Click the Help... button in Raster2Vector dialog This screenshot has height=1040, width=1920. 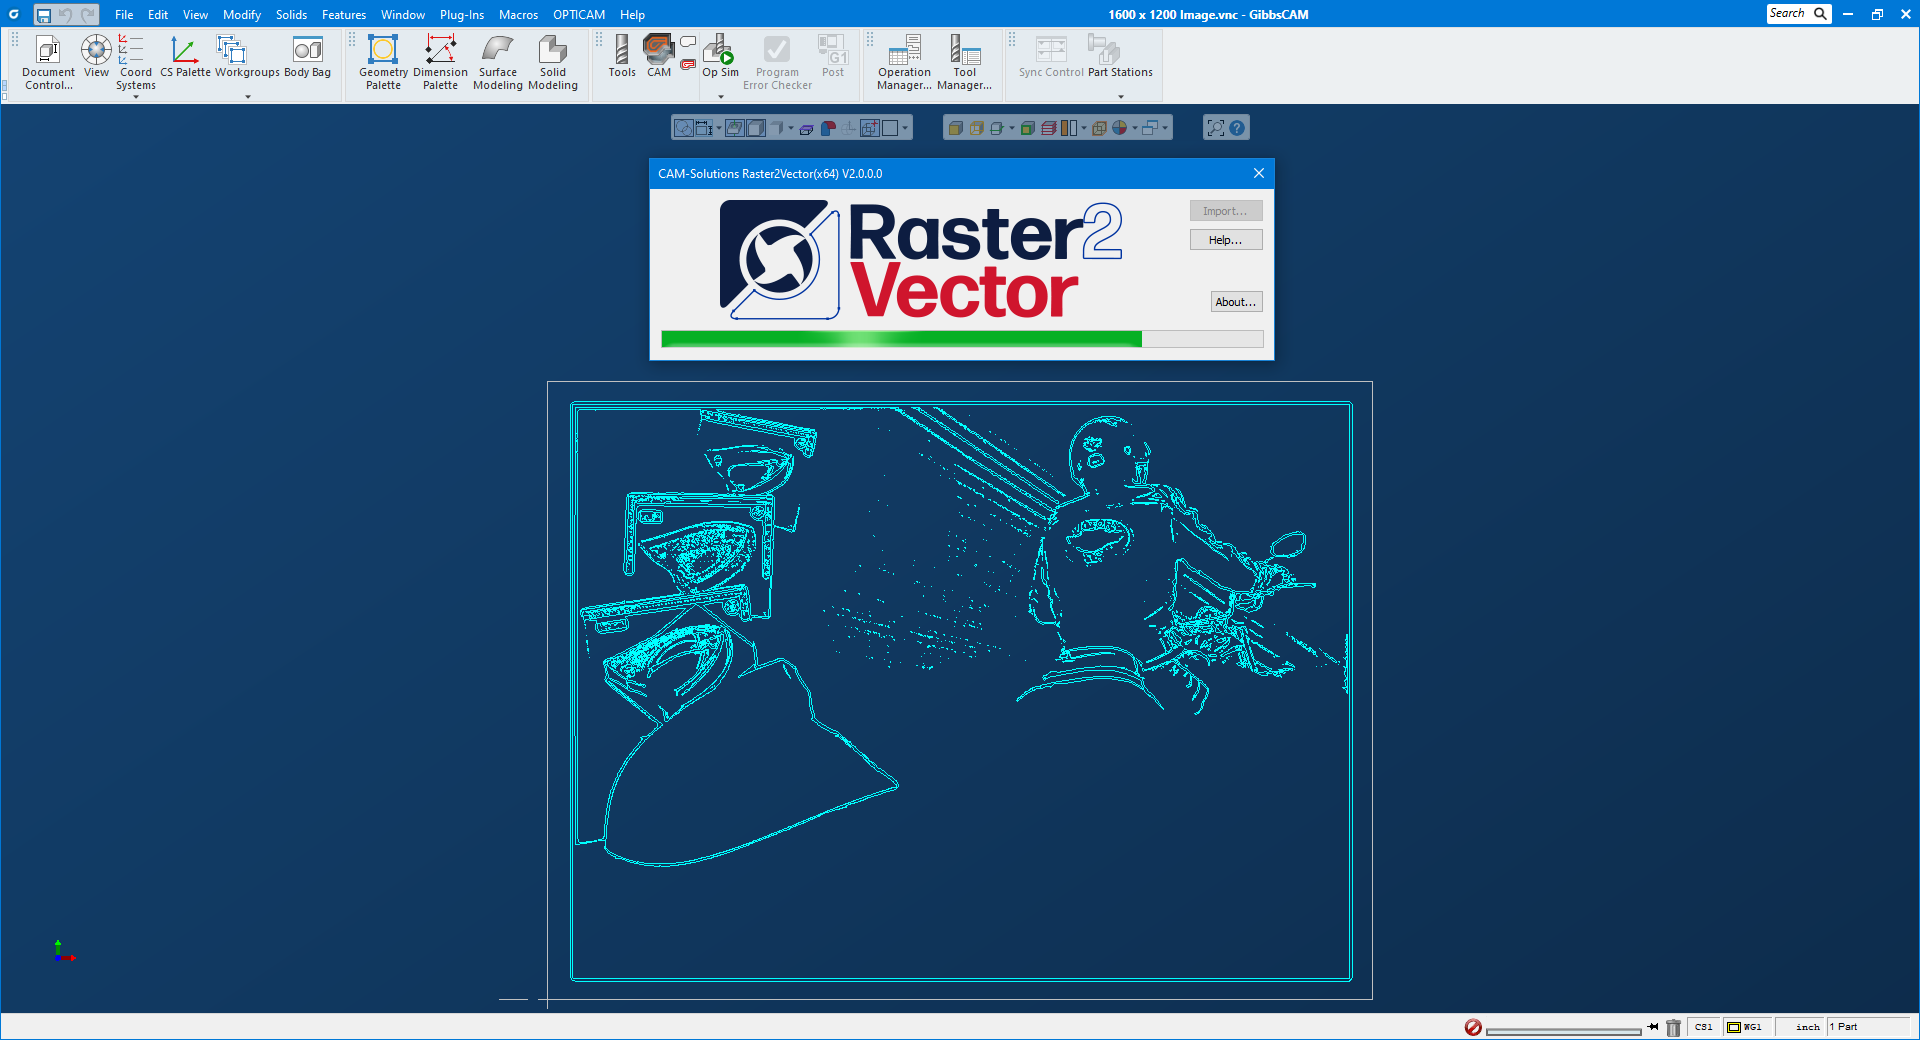(x=1225, y=240)
